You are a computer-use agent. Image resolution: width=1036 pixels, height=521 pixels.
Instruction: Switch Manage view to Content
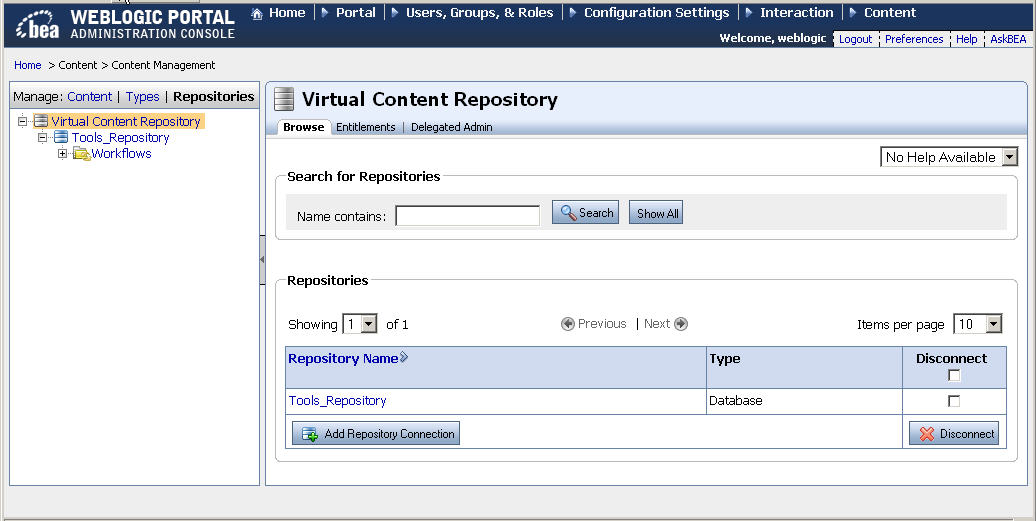click(x=89, y=97)
